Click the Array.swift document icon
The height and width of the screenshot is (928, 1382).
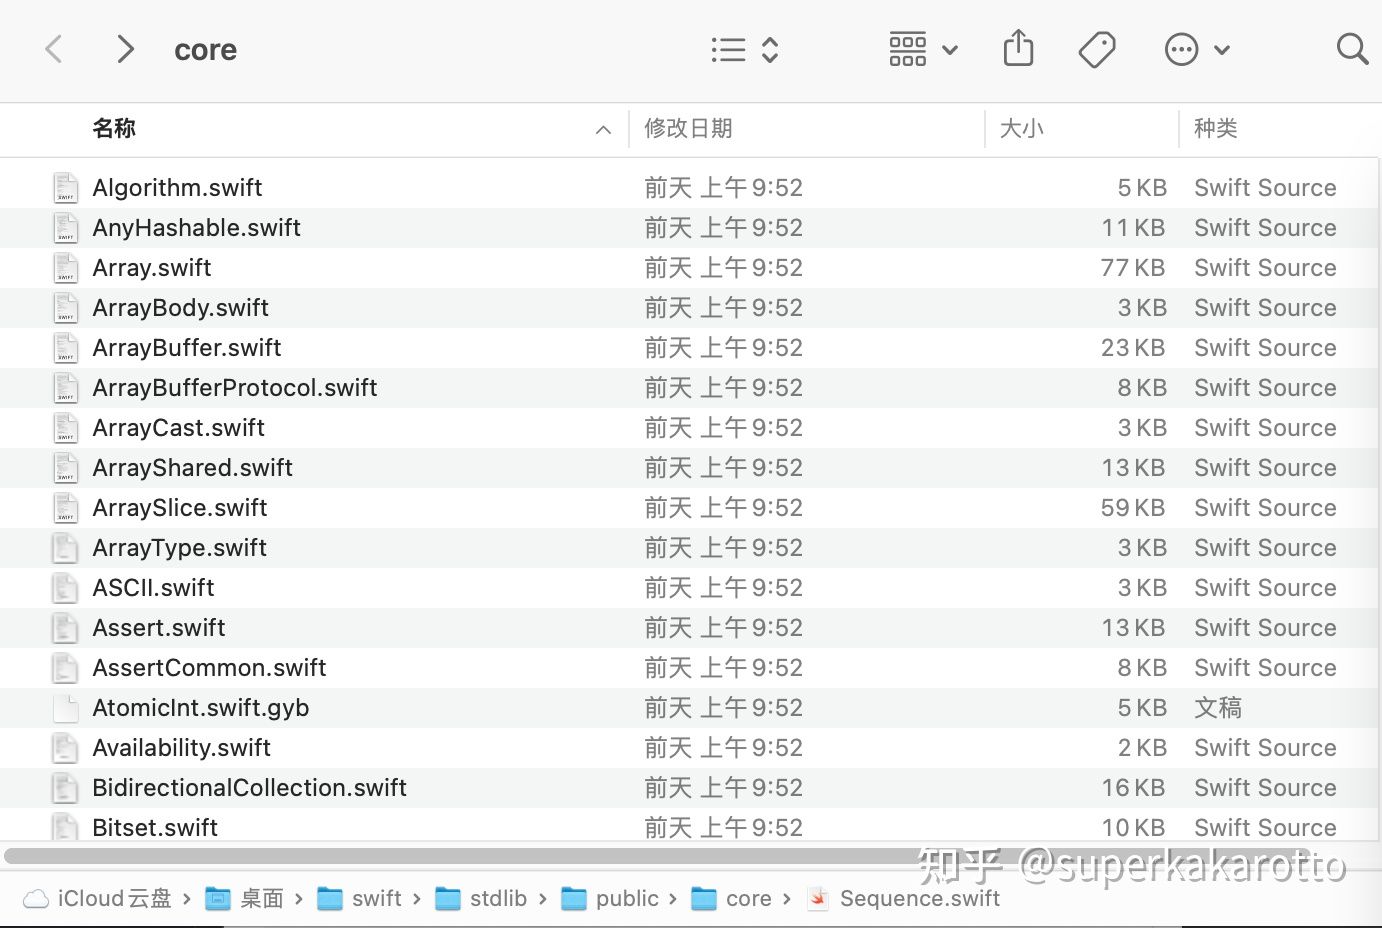click(x=65, y=267)
